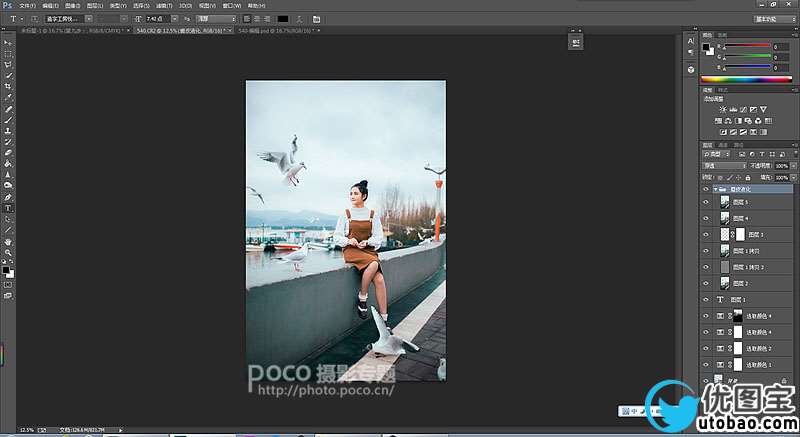The image size is (800, 437).
Task: Add a Hue/Saturation adjustment
Action: [718, 121]
